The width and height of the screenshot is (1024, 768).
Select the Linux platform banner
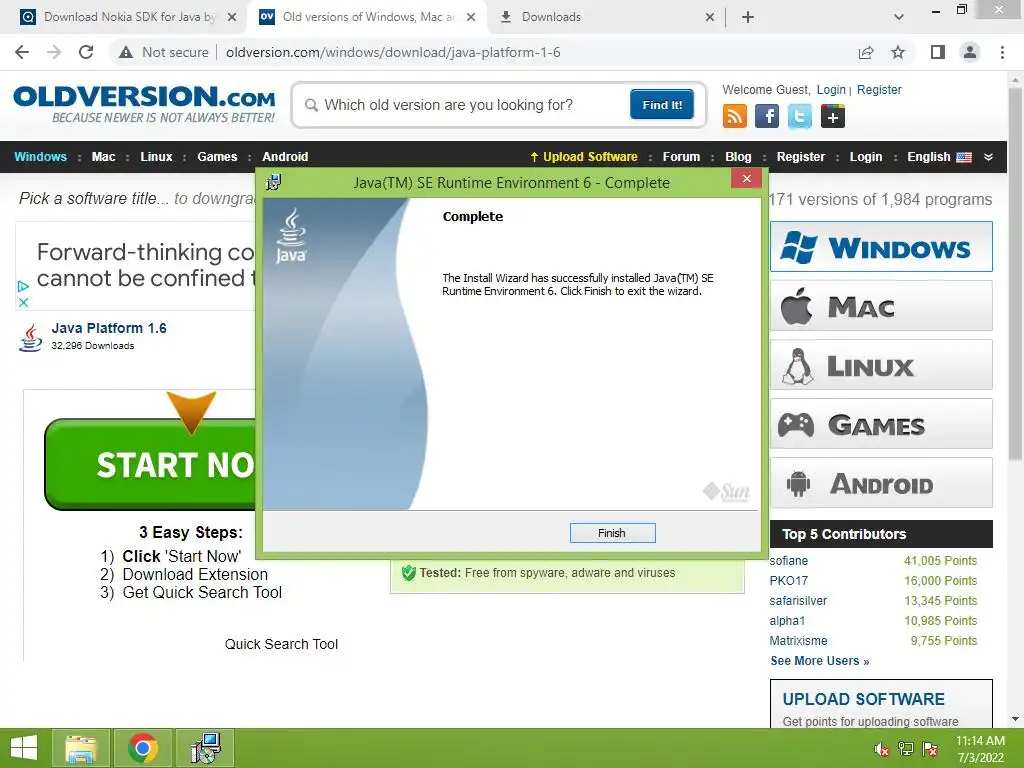point(881,364)
